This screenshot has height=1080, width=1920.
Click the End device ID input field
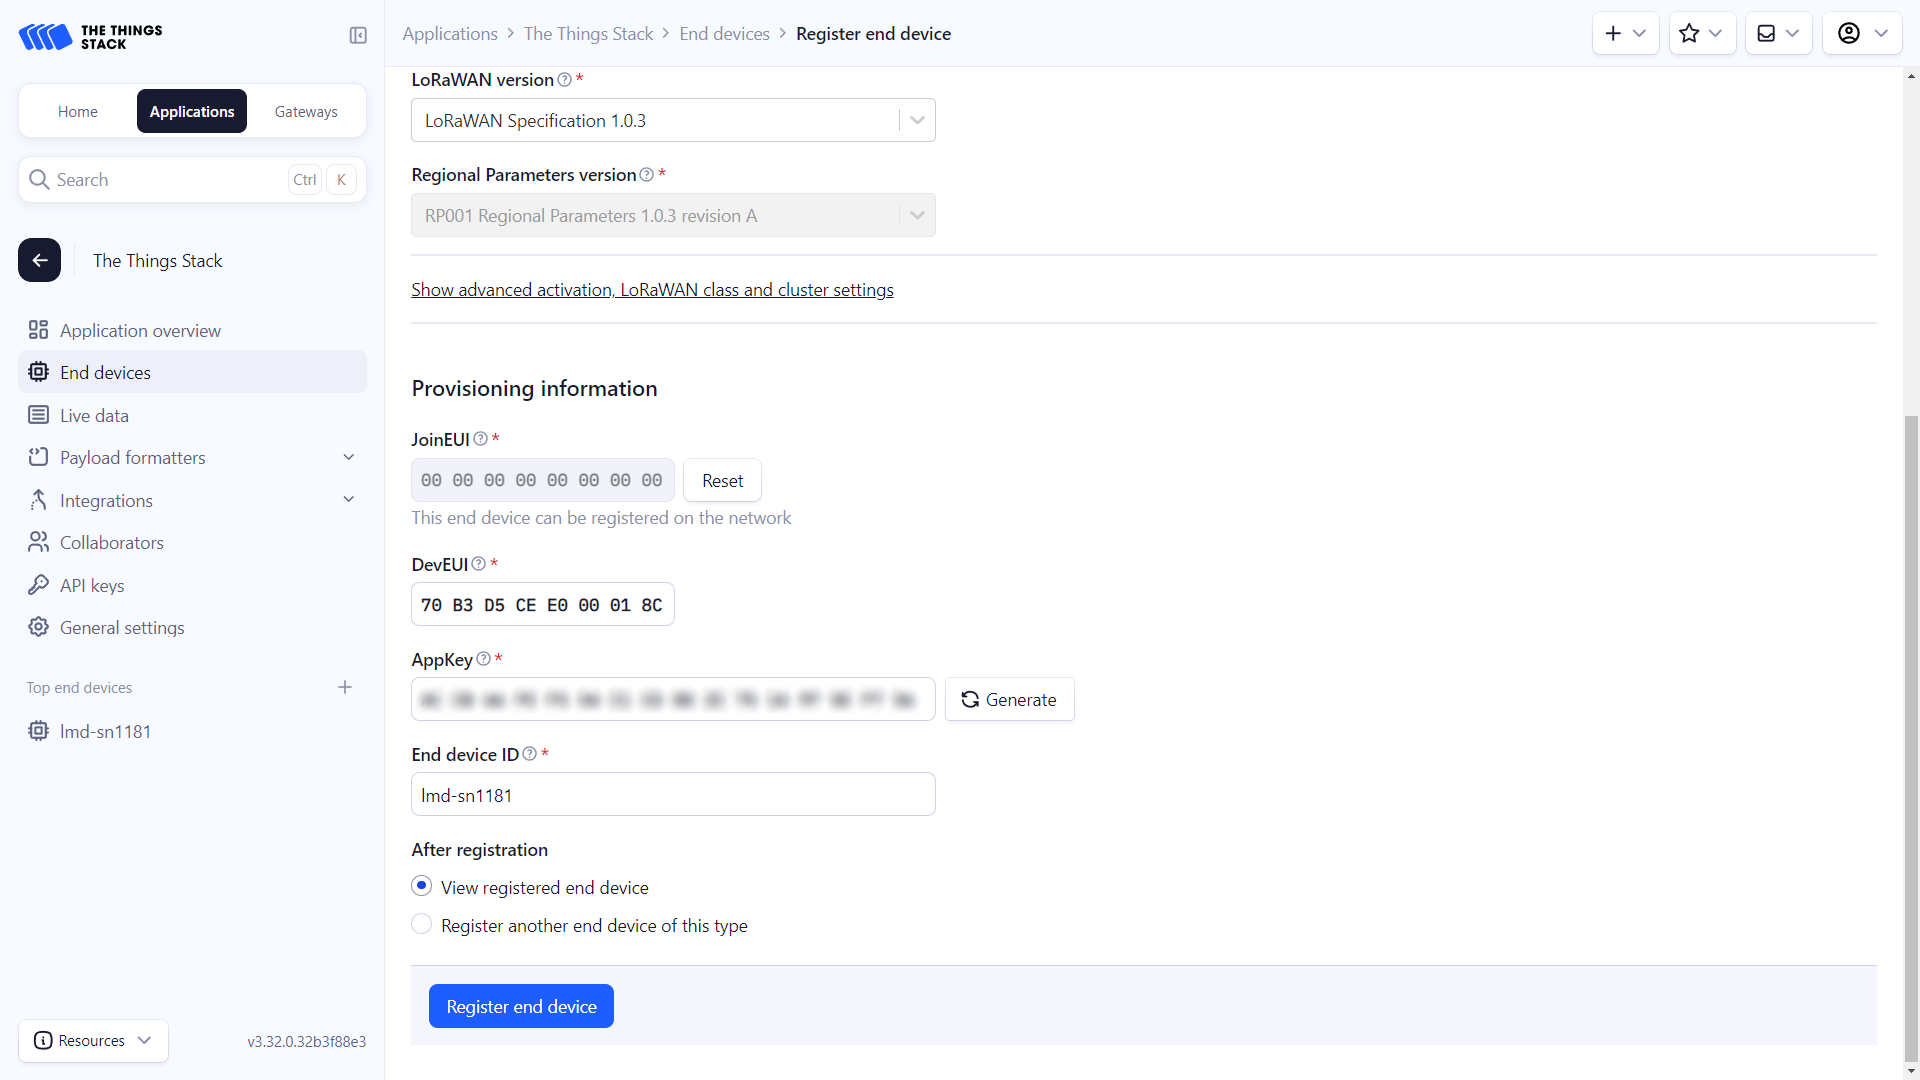pyautogui.click(x=674, y=795)
